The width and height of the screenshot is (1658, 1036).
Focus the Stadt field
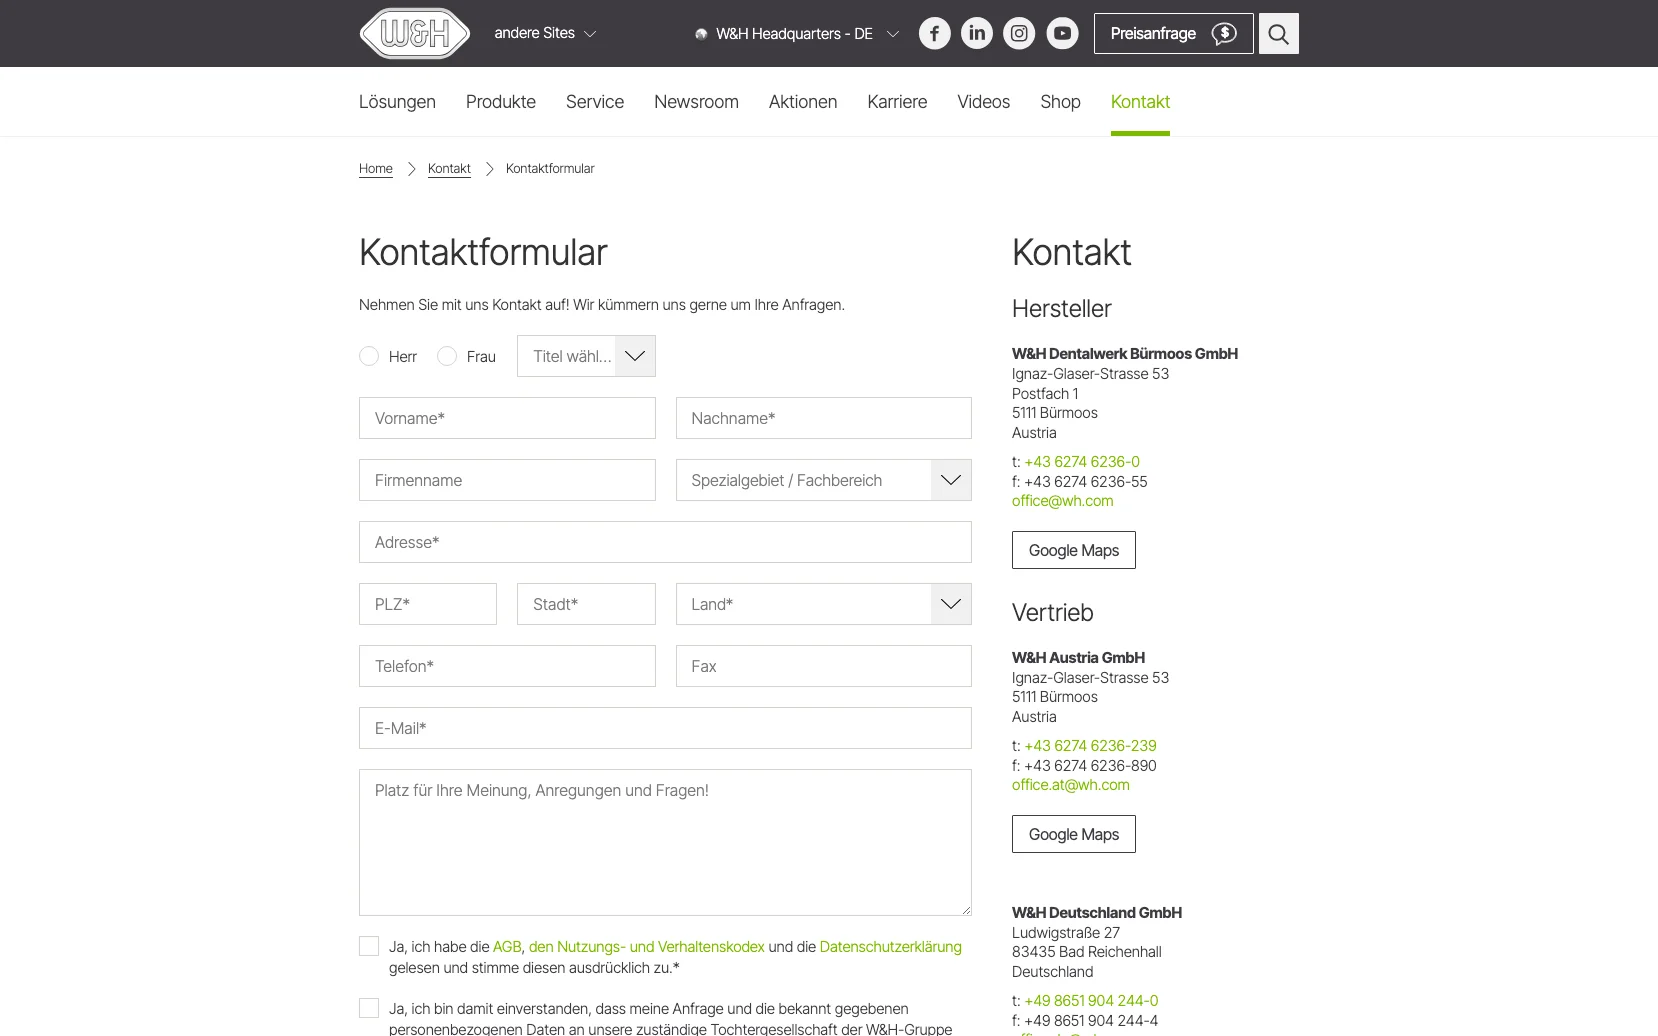click(x=586, y=604)
